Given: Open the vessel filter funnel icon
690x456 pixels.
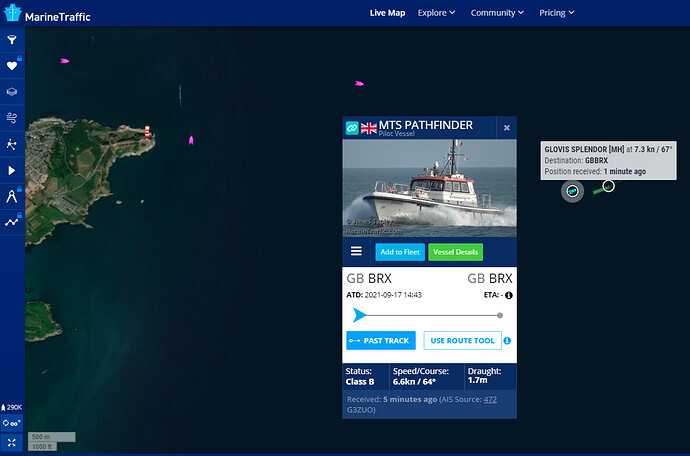Looking at the screenshot, I should pos(12,40).
